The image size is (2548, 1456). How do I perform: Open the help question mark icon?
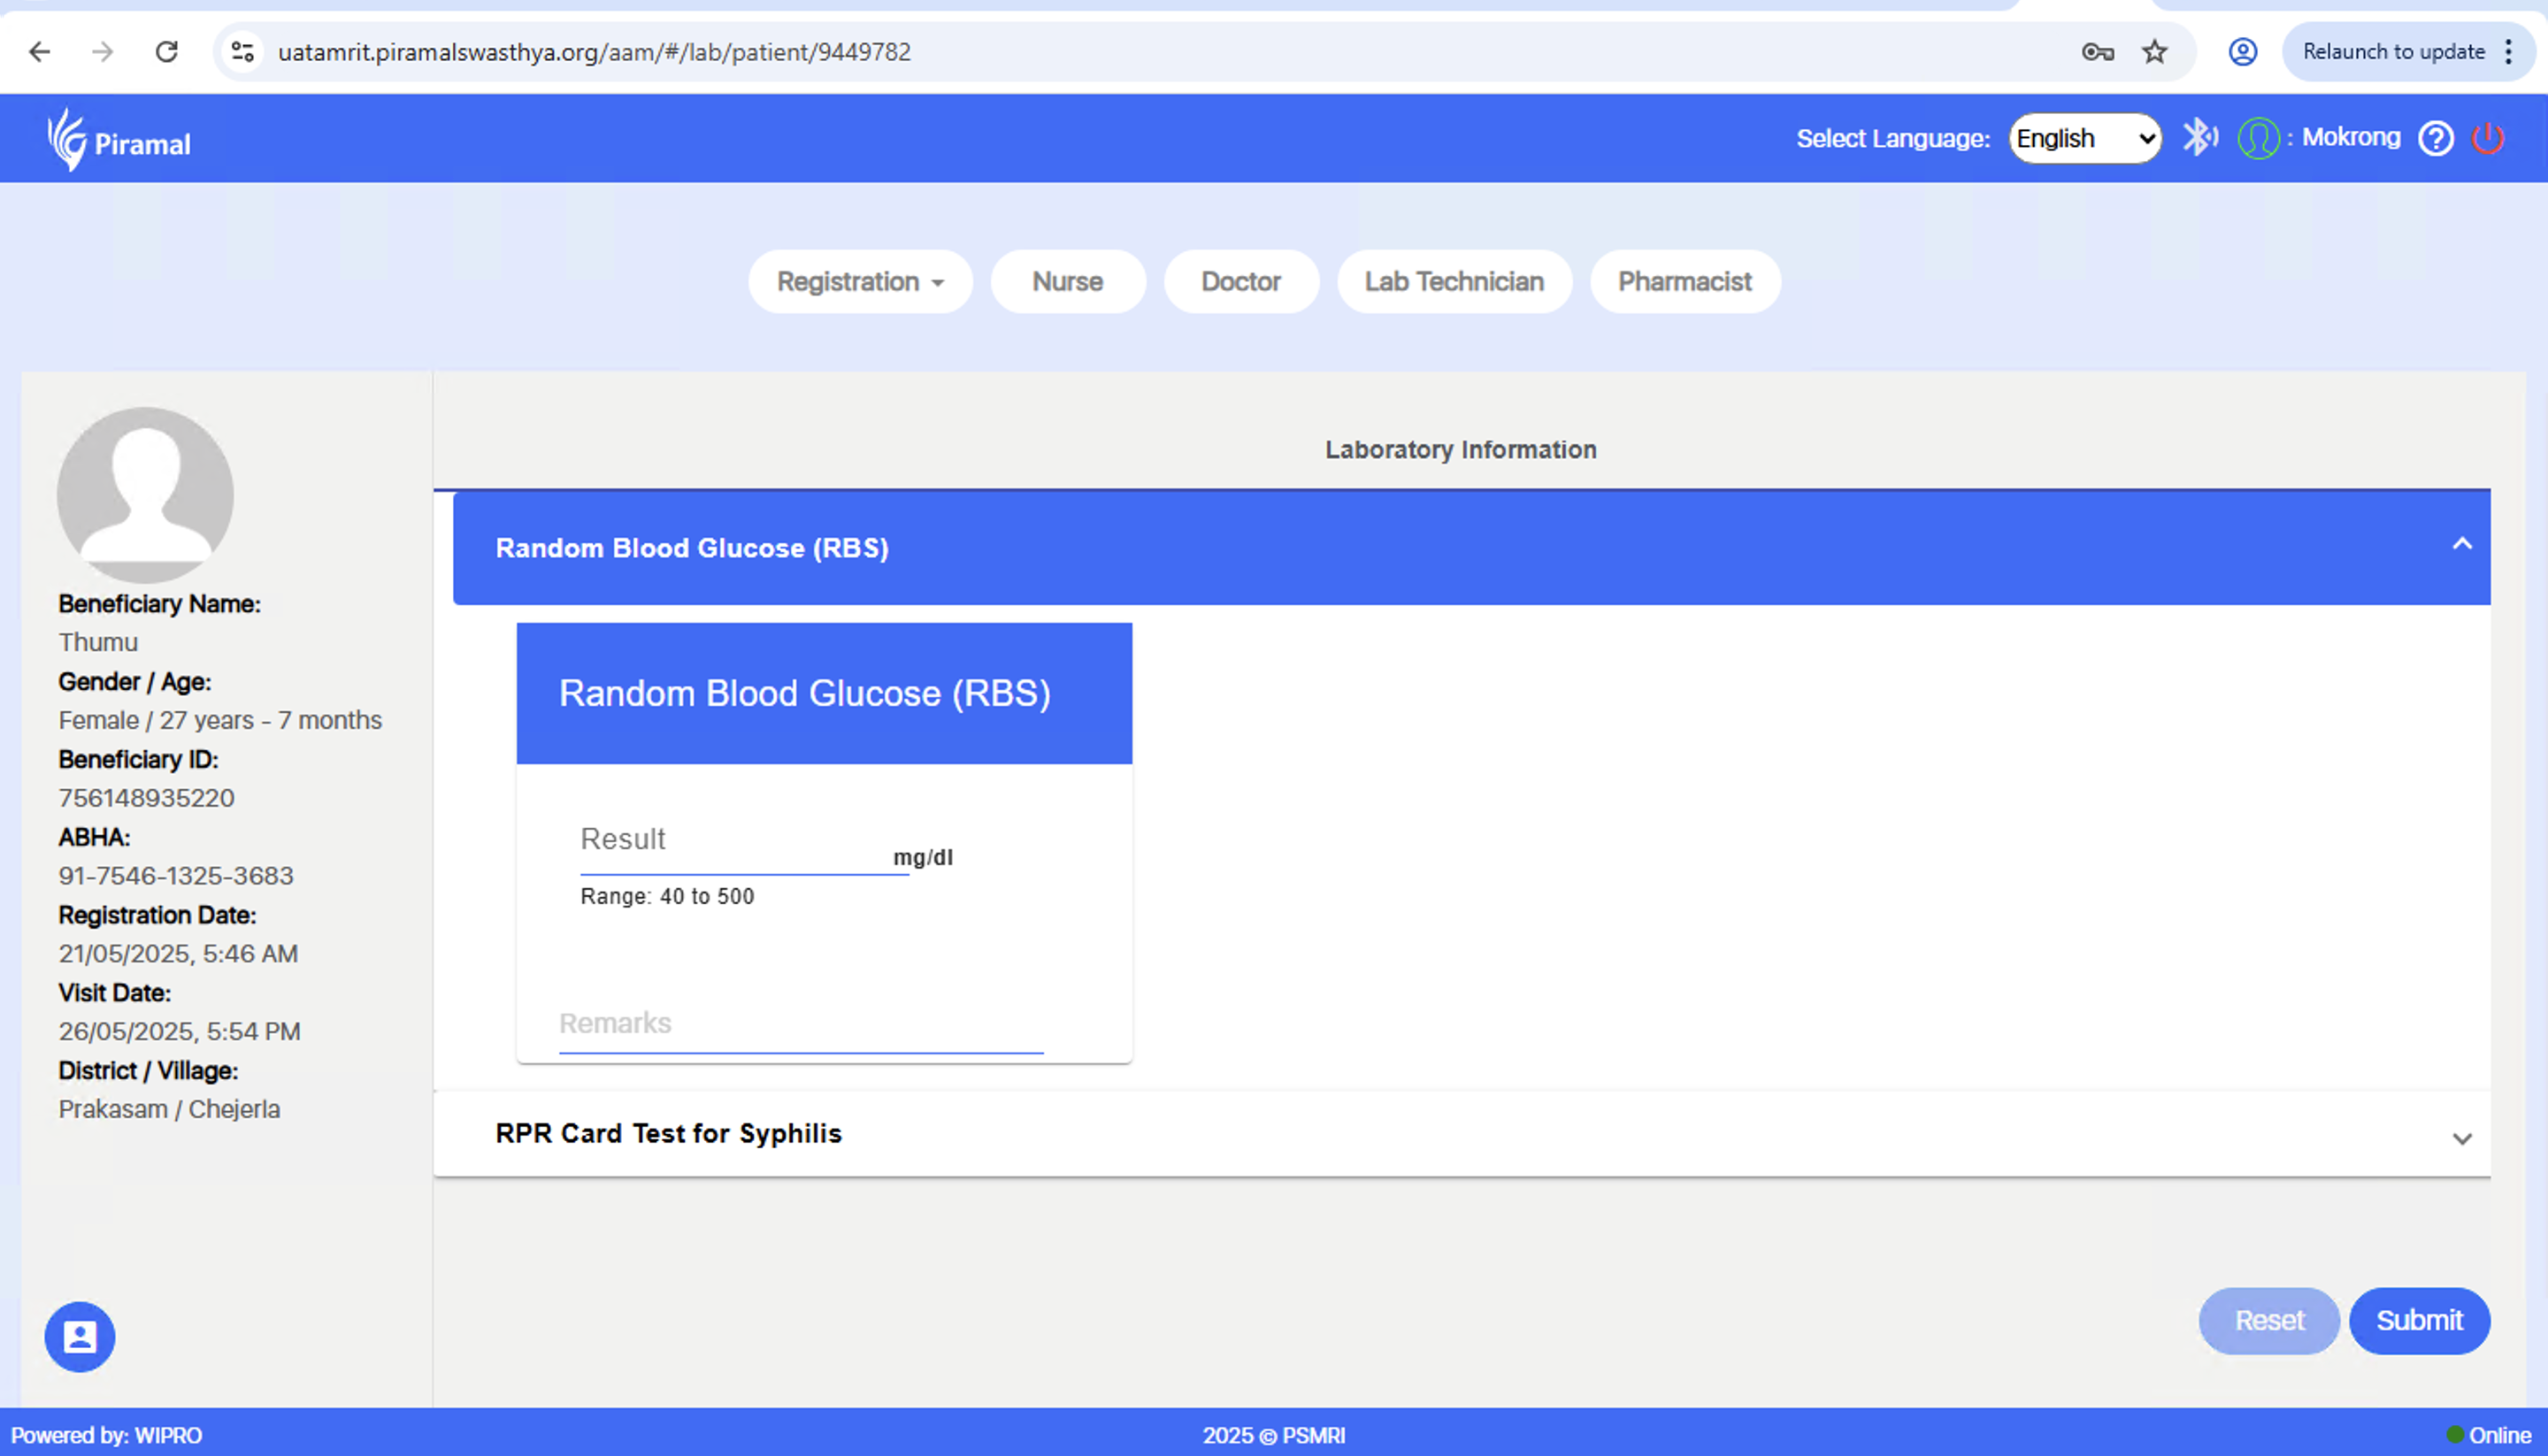coord(2435,138)
